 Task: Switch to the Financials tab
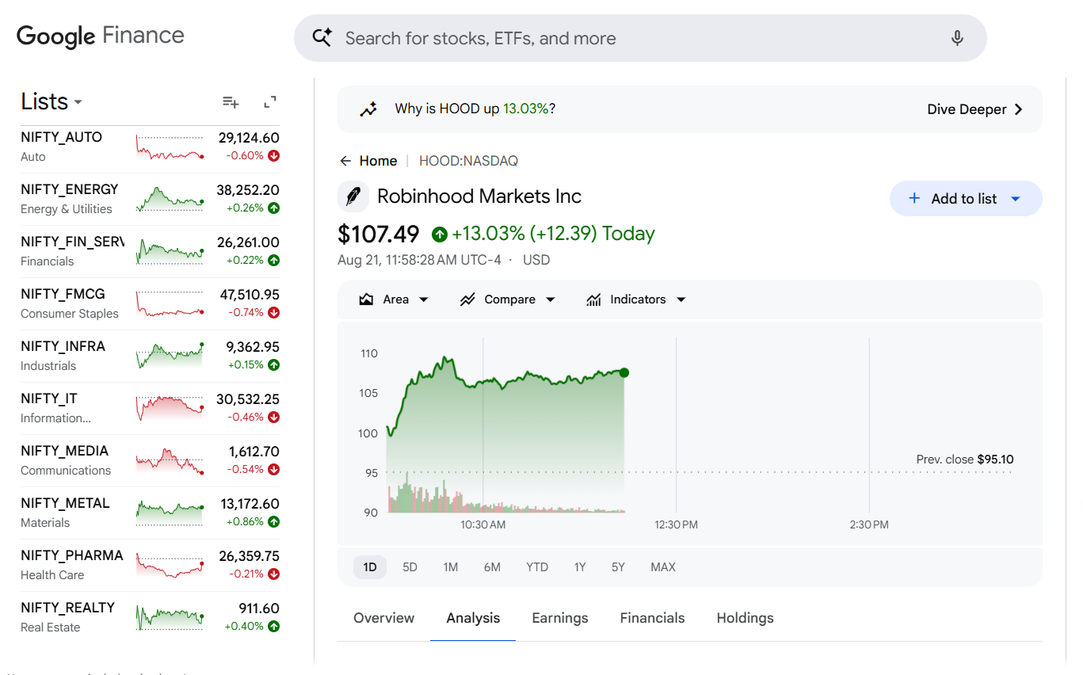652,618
